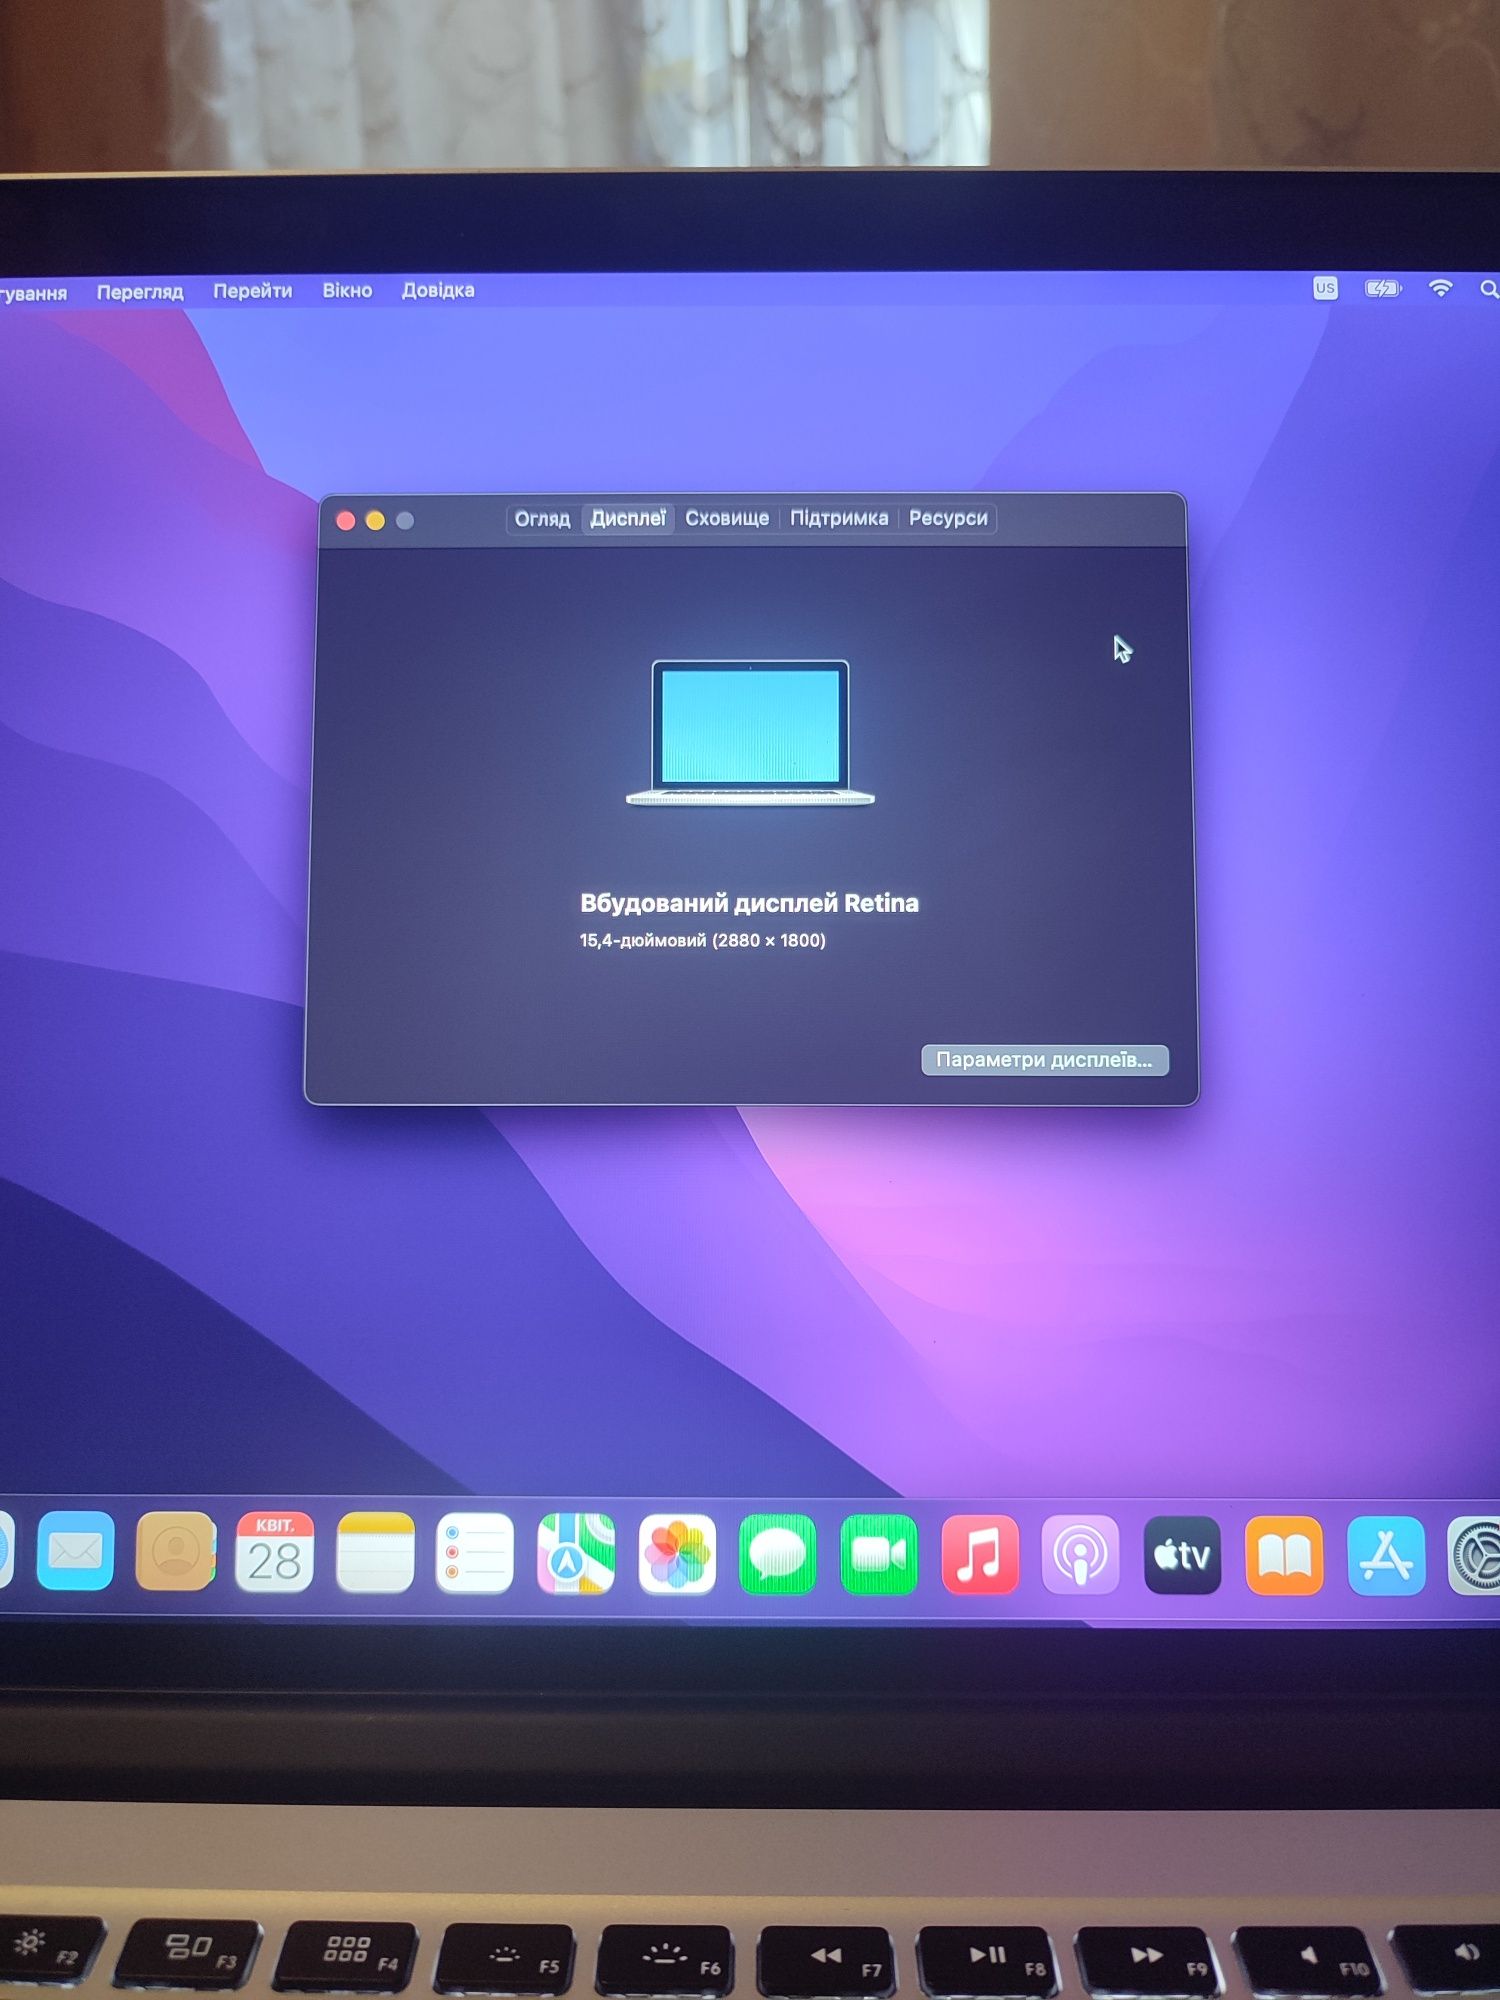Open the Photos app in the Dock
Screen dimensions: 1500x2000
[x=677, y=1554]
